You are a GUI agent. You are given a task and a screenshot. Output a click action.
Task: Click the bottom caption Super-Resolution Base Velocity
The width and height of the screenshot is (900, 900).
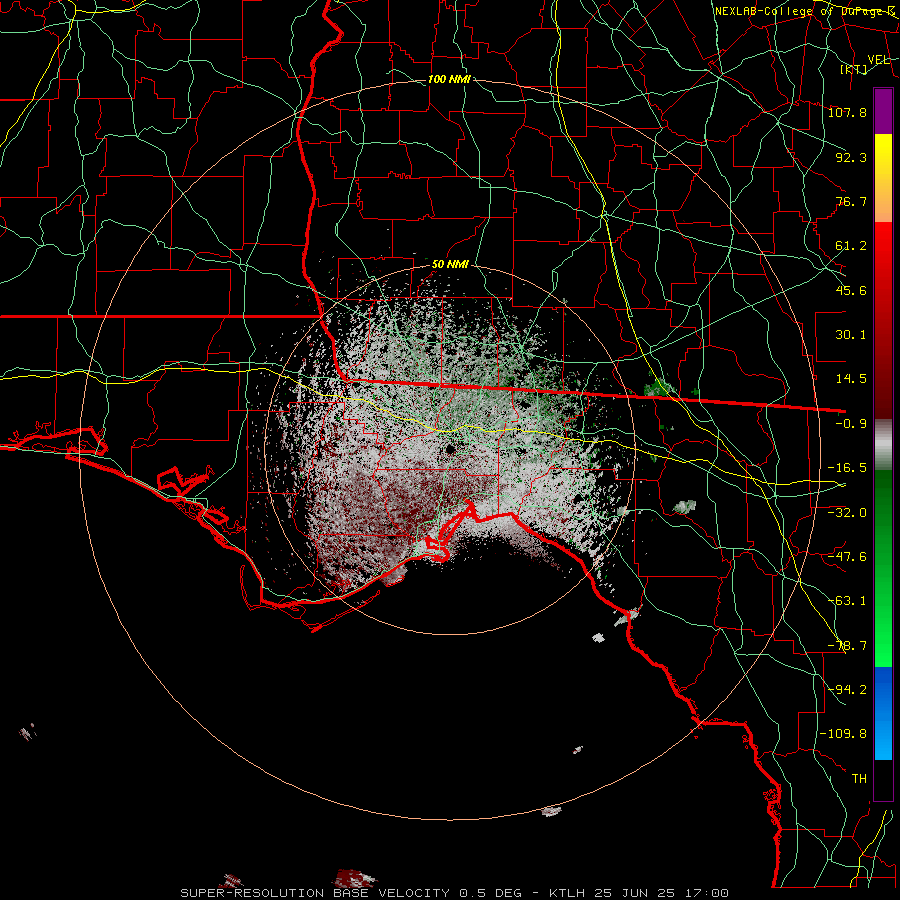(x=454, y=893)
